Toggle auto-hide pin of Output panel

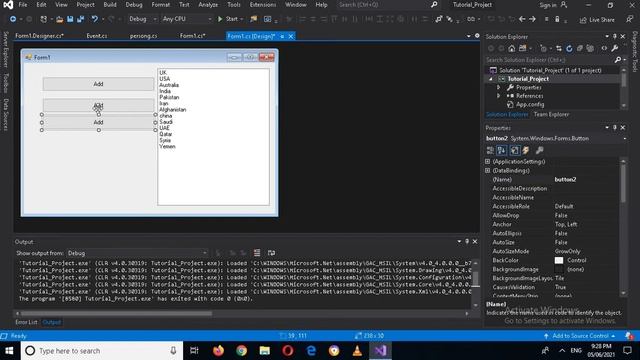(x=467, y=242)
